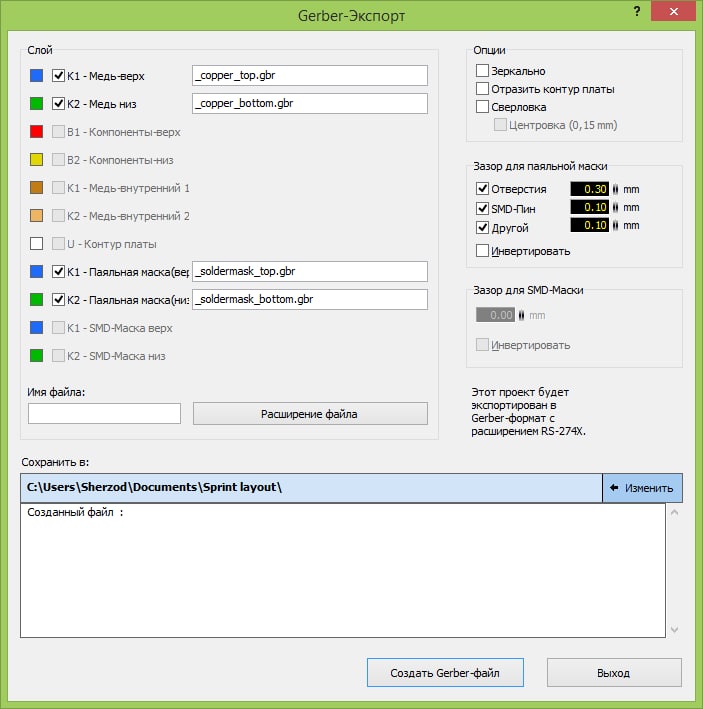Click the green swatch for K2 - Паяльная маска

pyautogui.click(x=37, y=300)
